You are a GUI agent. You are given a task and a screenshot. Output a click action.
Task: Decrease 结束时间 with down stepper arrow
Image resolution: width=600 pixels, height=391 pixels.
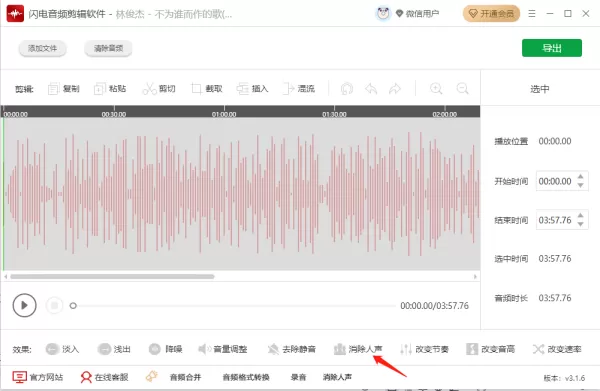(580, 224)
